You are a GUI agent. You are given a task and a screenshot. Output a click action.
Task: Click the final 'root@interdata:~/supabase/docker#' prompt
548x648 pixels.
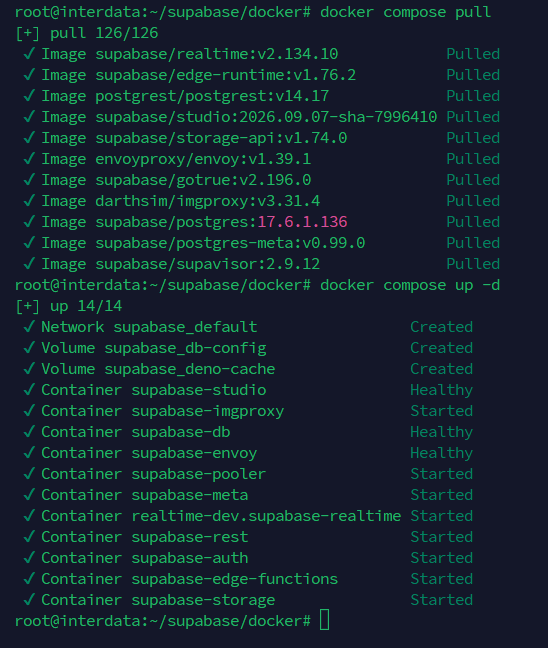[162, 621]
